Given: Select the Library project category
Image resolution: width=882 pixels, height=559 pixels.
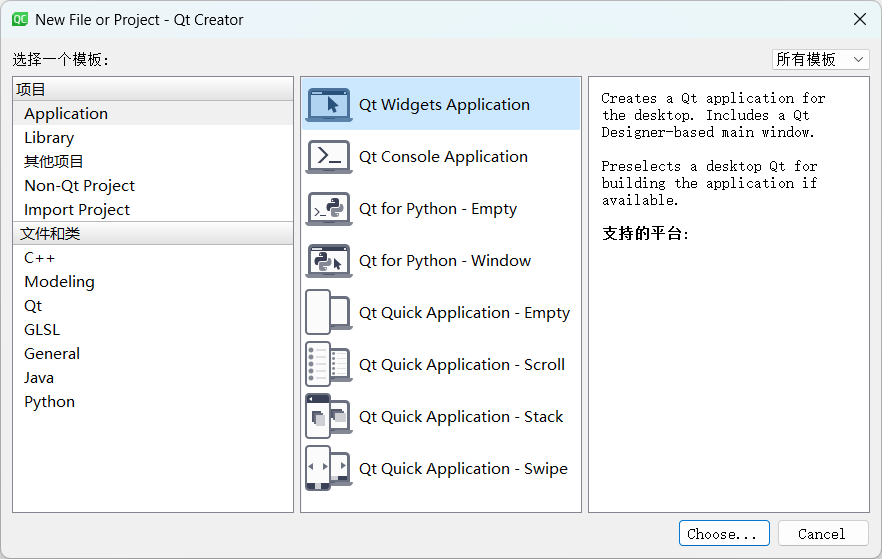Looking at the screenshot, I should tap(49, 138).
